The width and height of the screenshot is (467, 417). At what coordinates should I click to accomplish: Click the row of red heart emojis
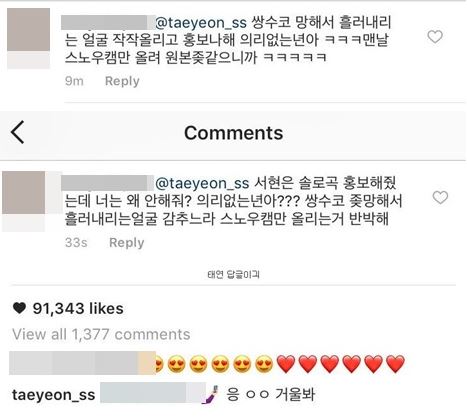[x=341, y=364]
